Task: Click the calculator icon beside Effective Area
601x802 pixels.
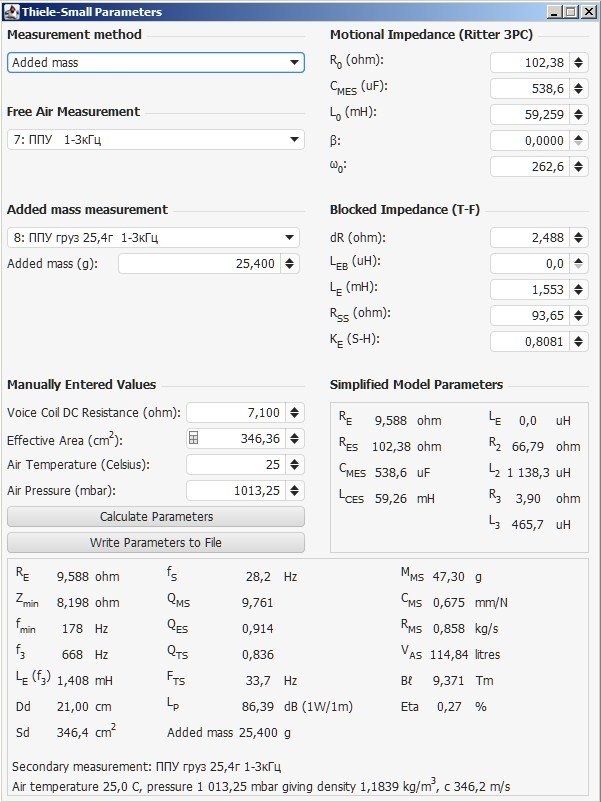Action: point(194,438)
